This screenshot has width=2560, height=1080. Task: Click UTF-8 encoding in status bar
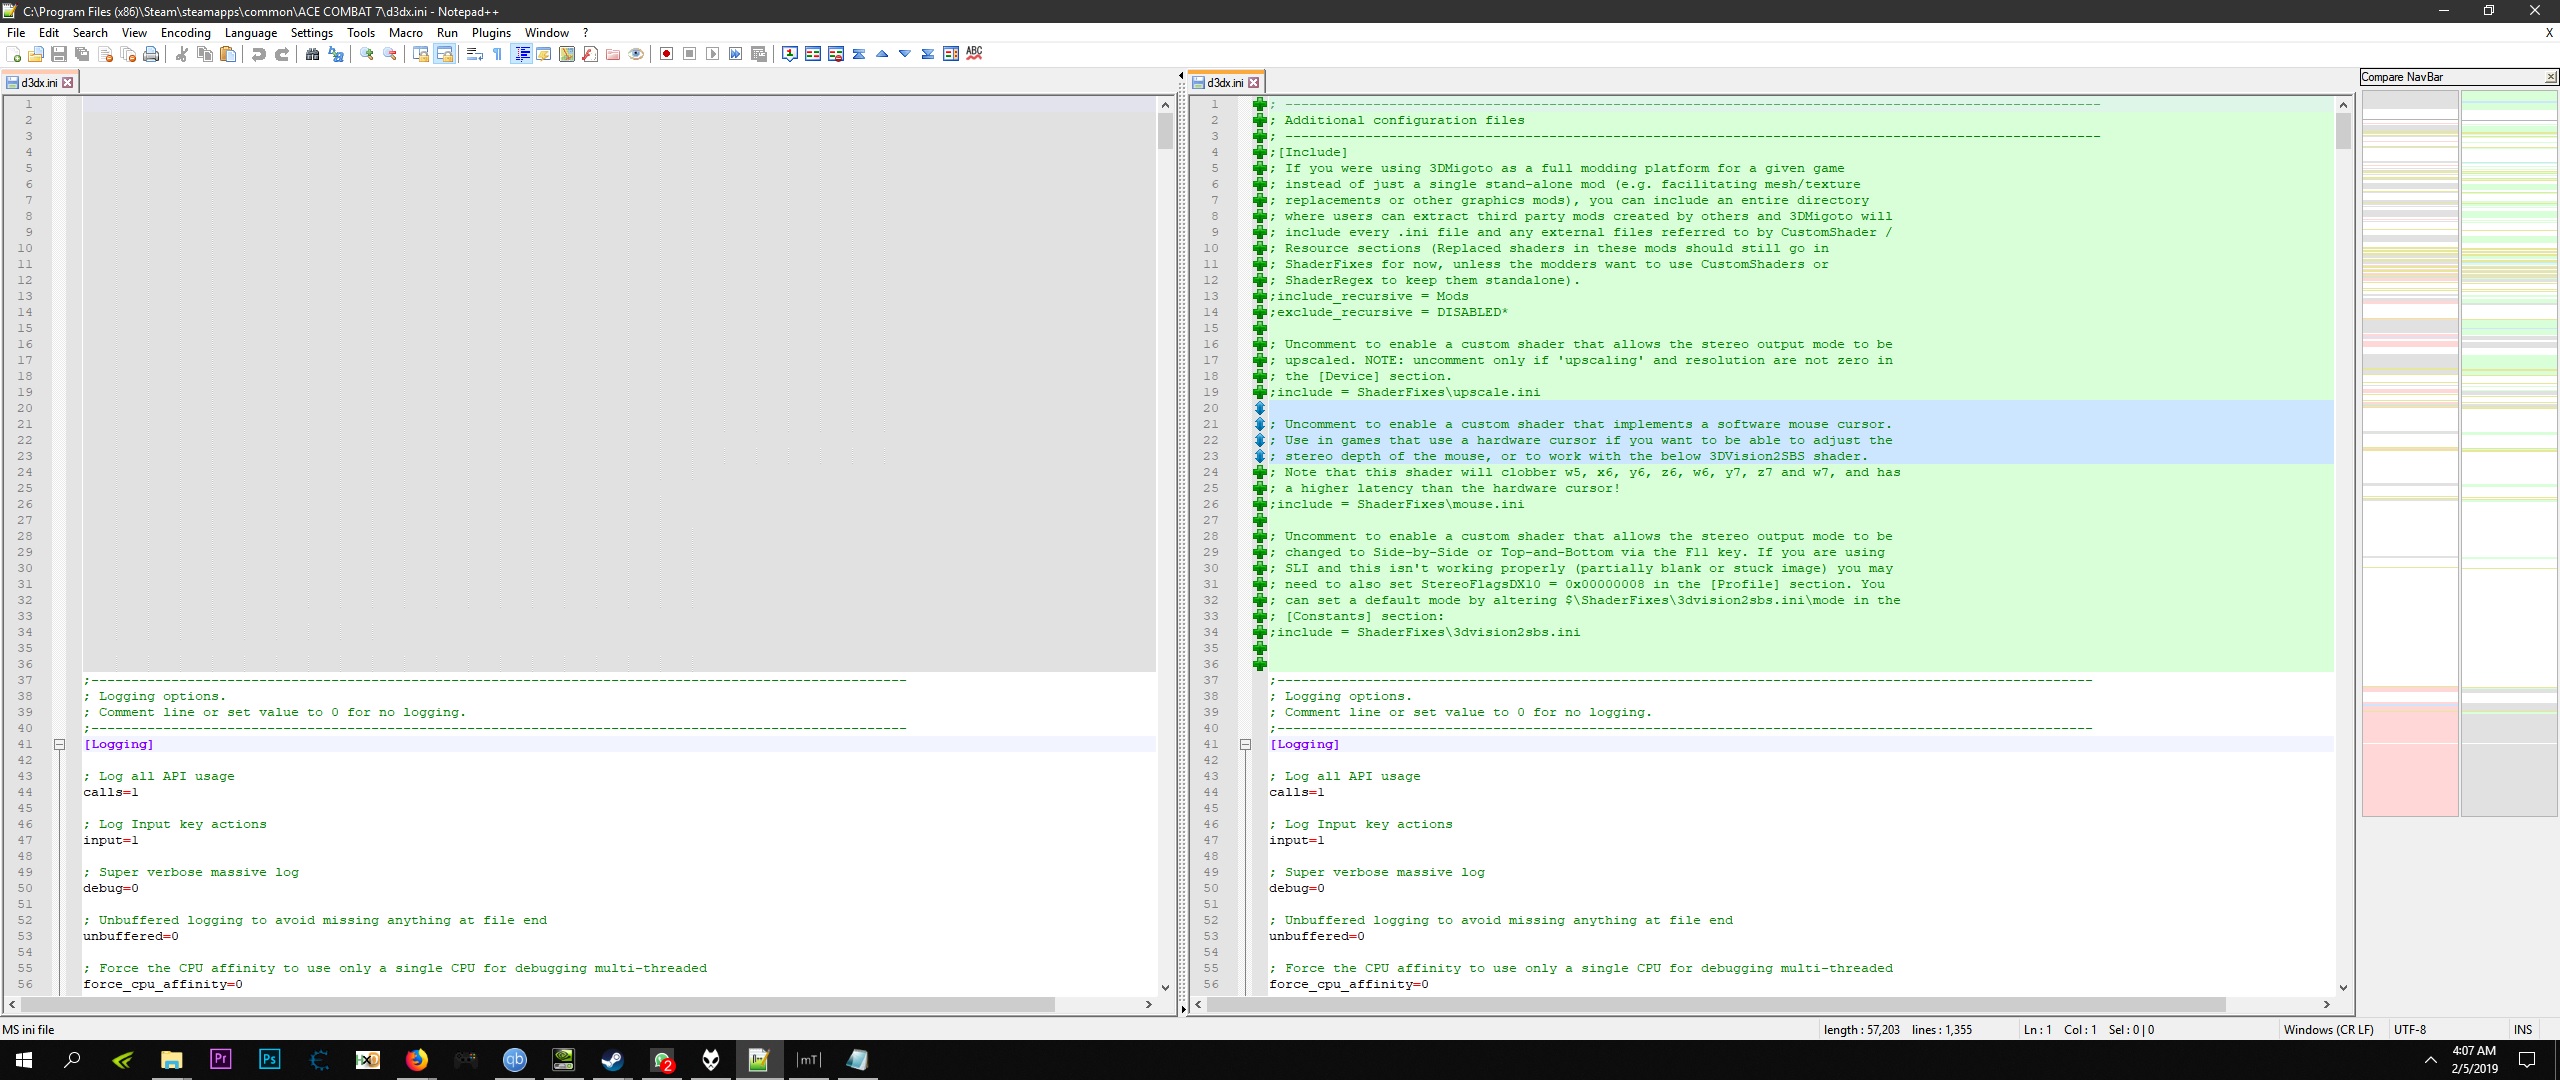tap(2409, 1029)
